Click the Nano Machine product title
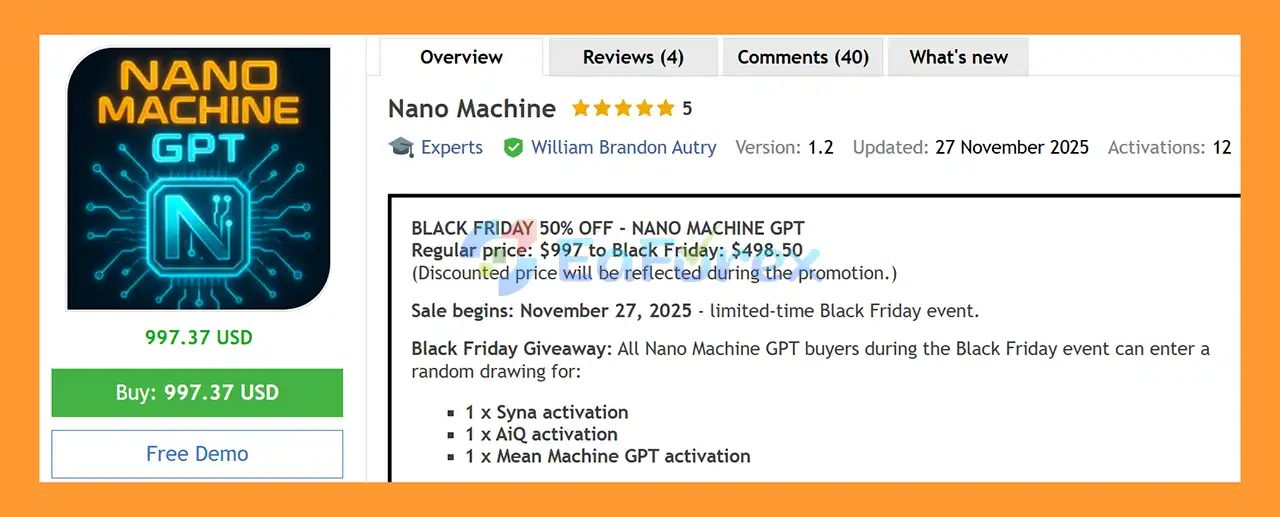1280x517 pixels. 472,108
